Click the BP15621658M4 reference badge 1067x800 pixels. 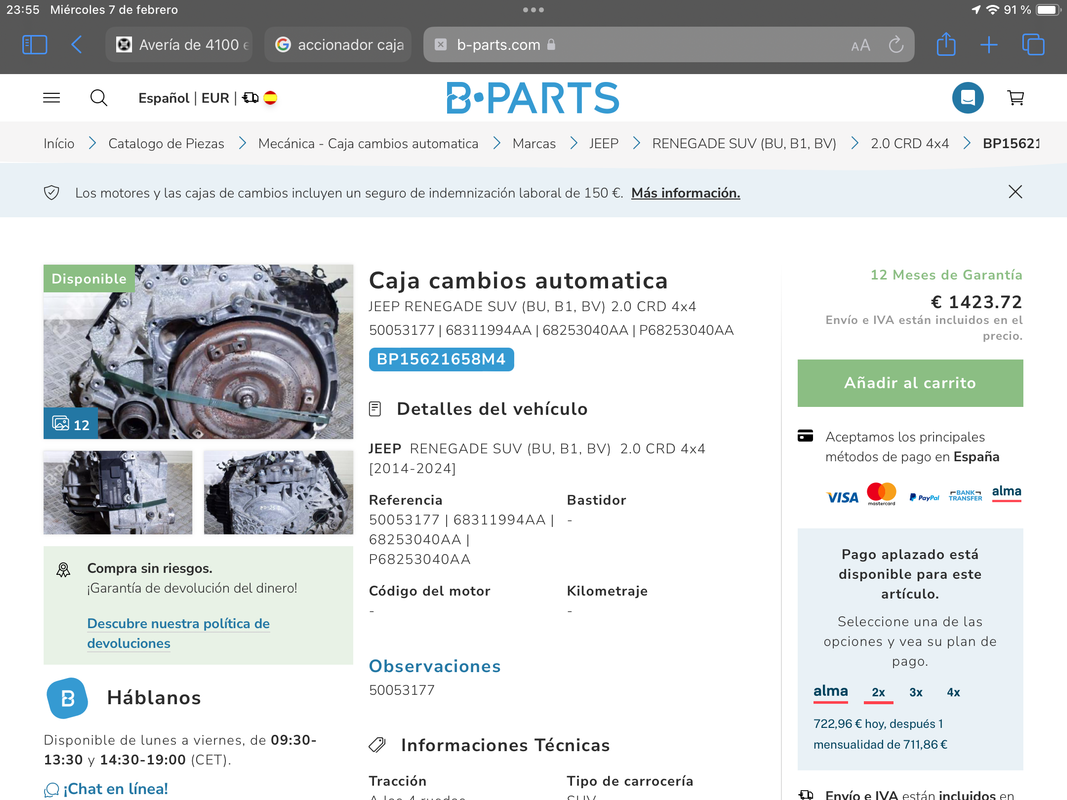coord(441,359)
